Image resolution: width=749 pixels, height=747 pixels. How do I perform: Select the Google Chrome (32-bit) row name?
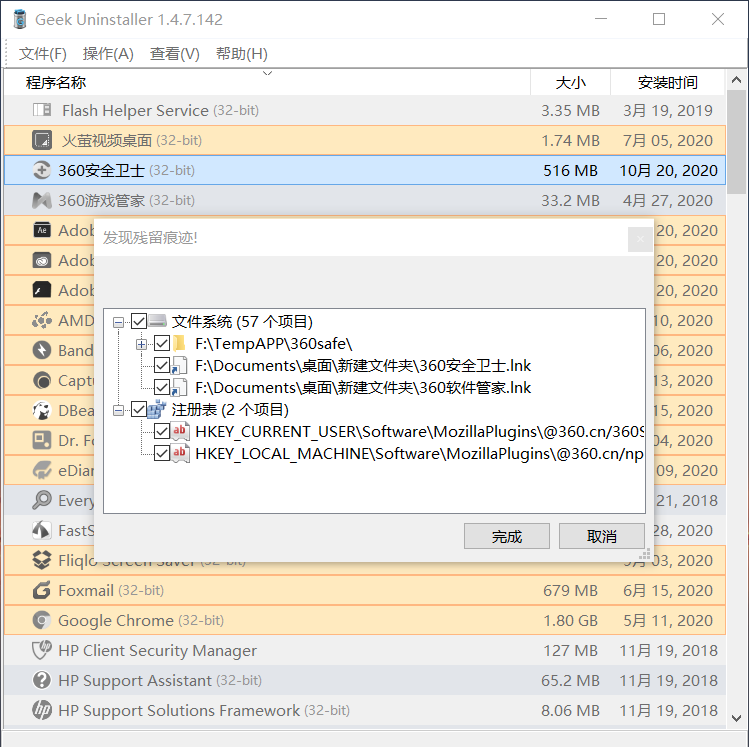click(141, 620)
